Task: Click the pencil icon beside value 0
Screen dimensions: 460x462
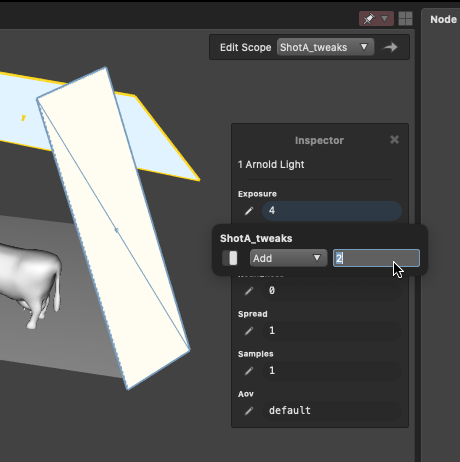Action: pos(249,291)
